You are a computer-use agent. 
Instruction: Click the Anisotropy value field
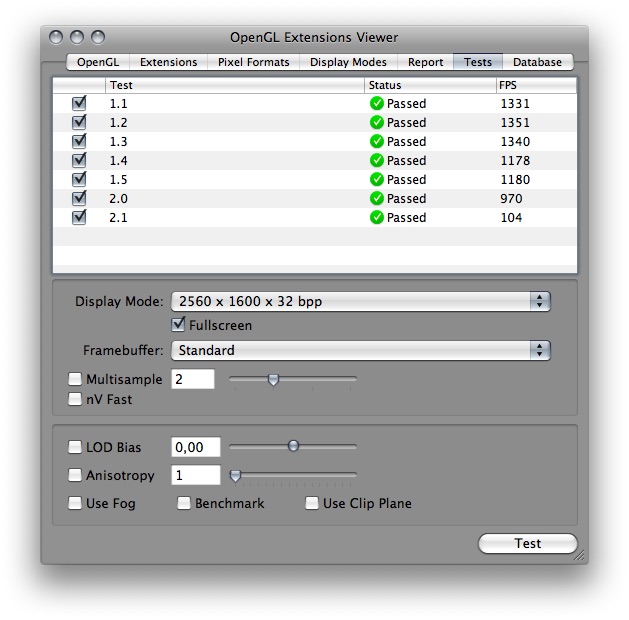pyautogui.click(x=196, y=475)
